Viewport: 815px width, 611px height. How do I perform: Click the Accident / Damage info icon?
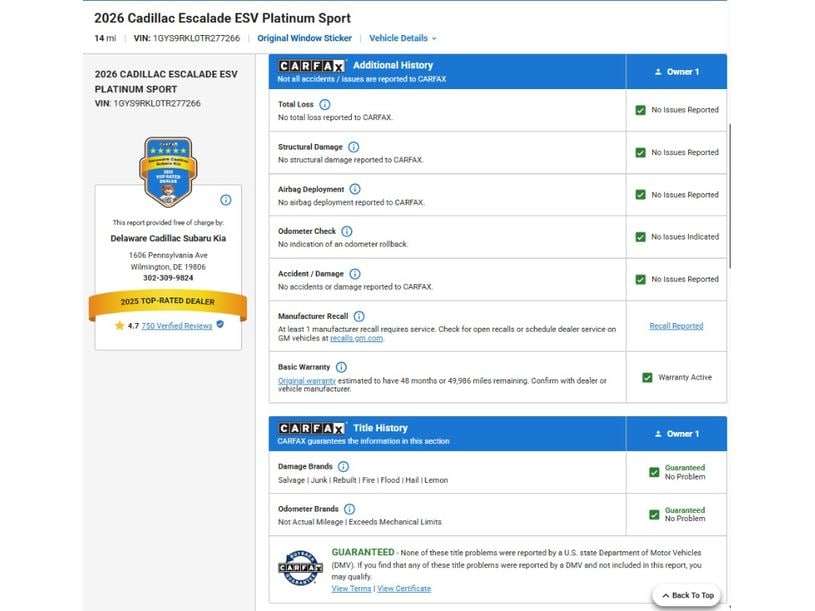coord(355,274)
